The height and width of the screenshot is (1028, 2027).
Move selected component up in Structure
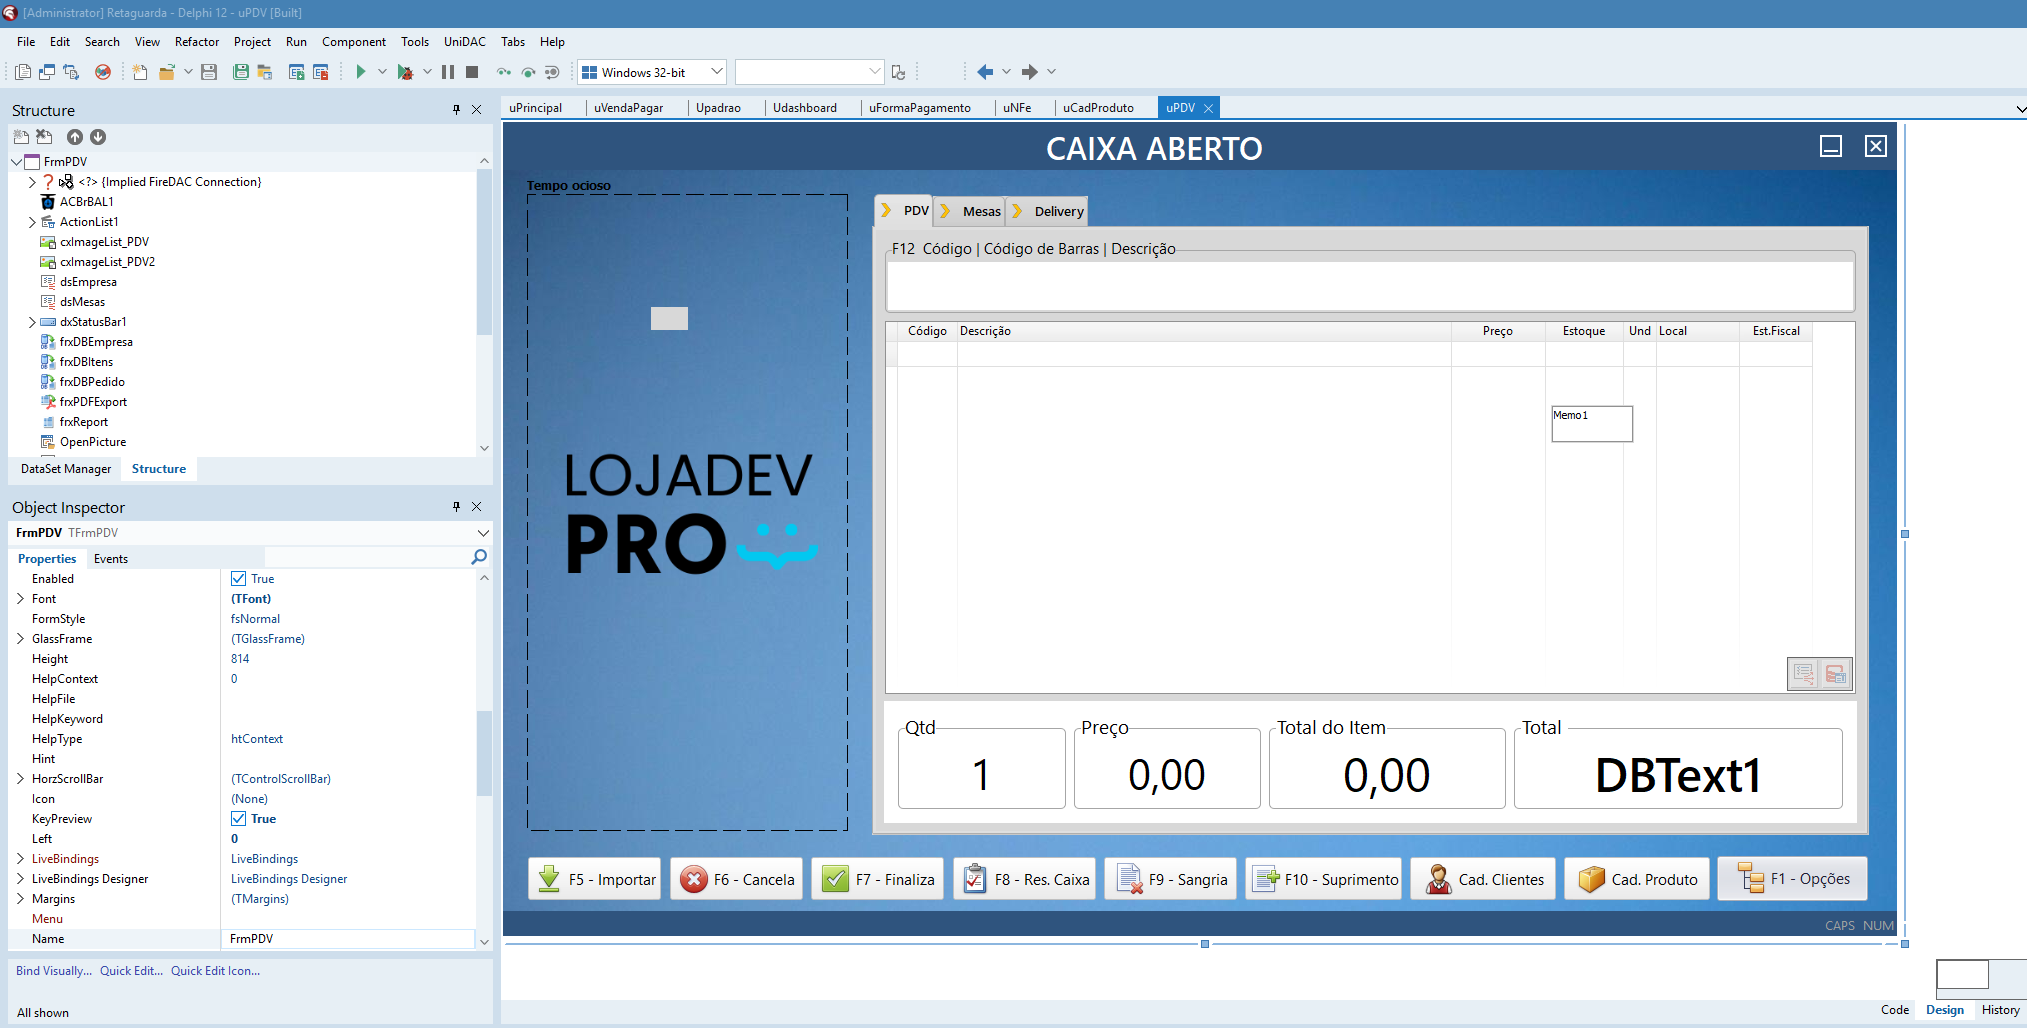[75, 137]
